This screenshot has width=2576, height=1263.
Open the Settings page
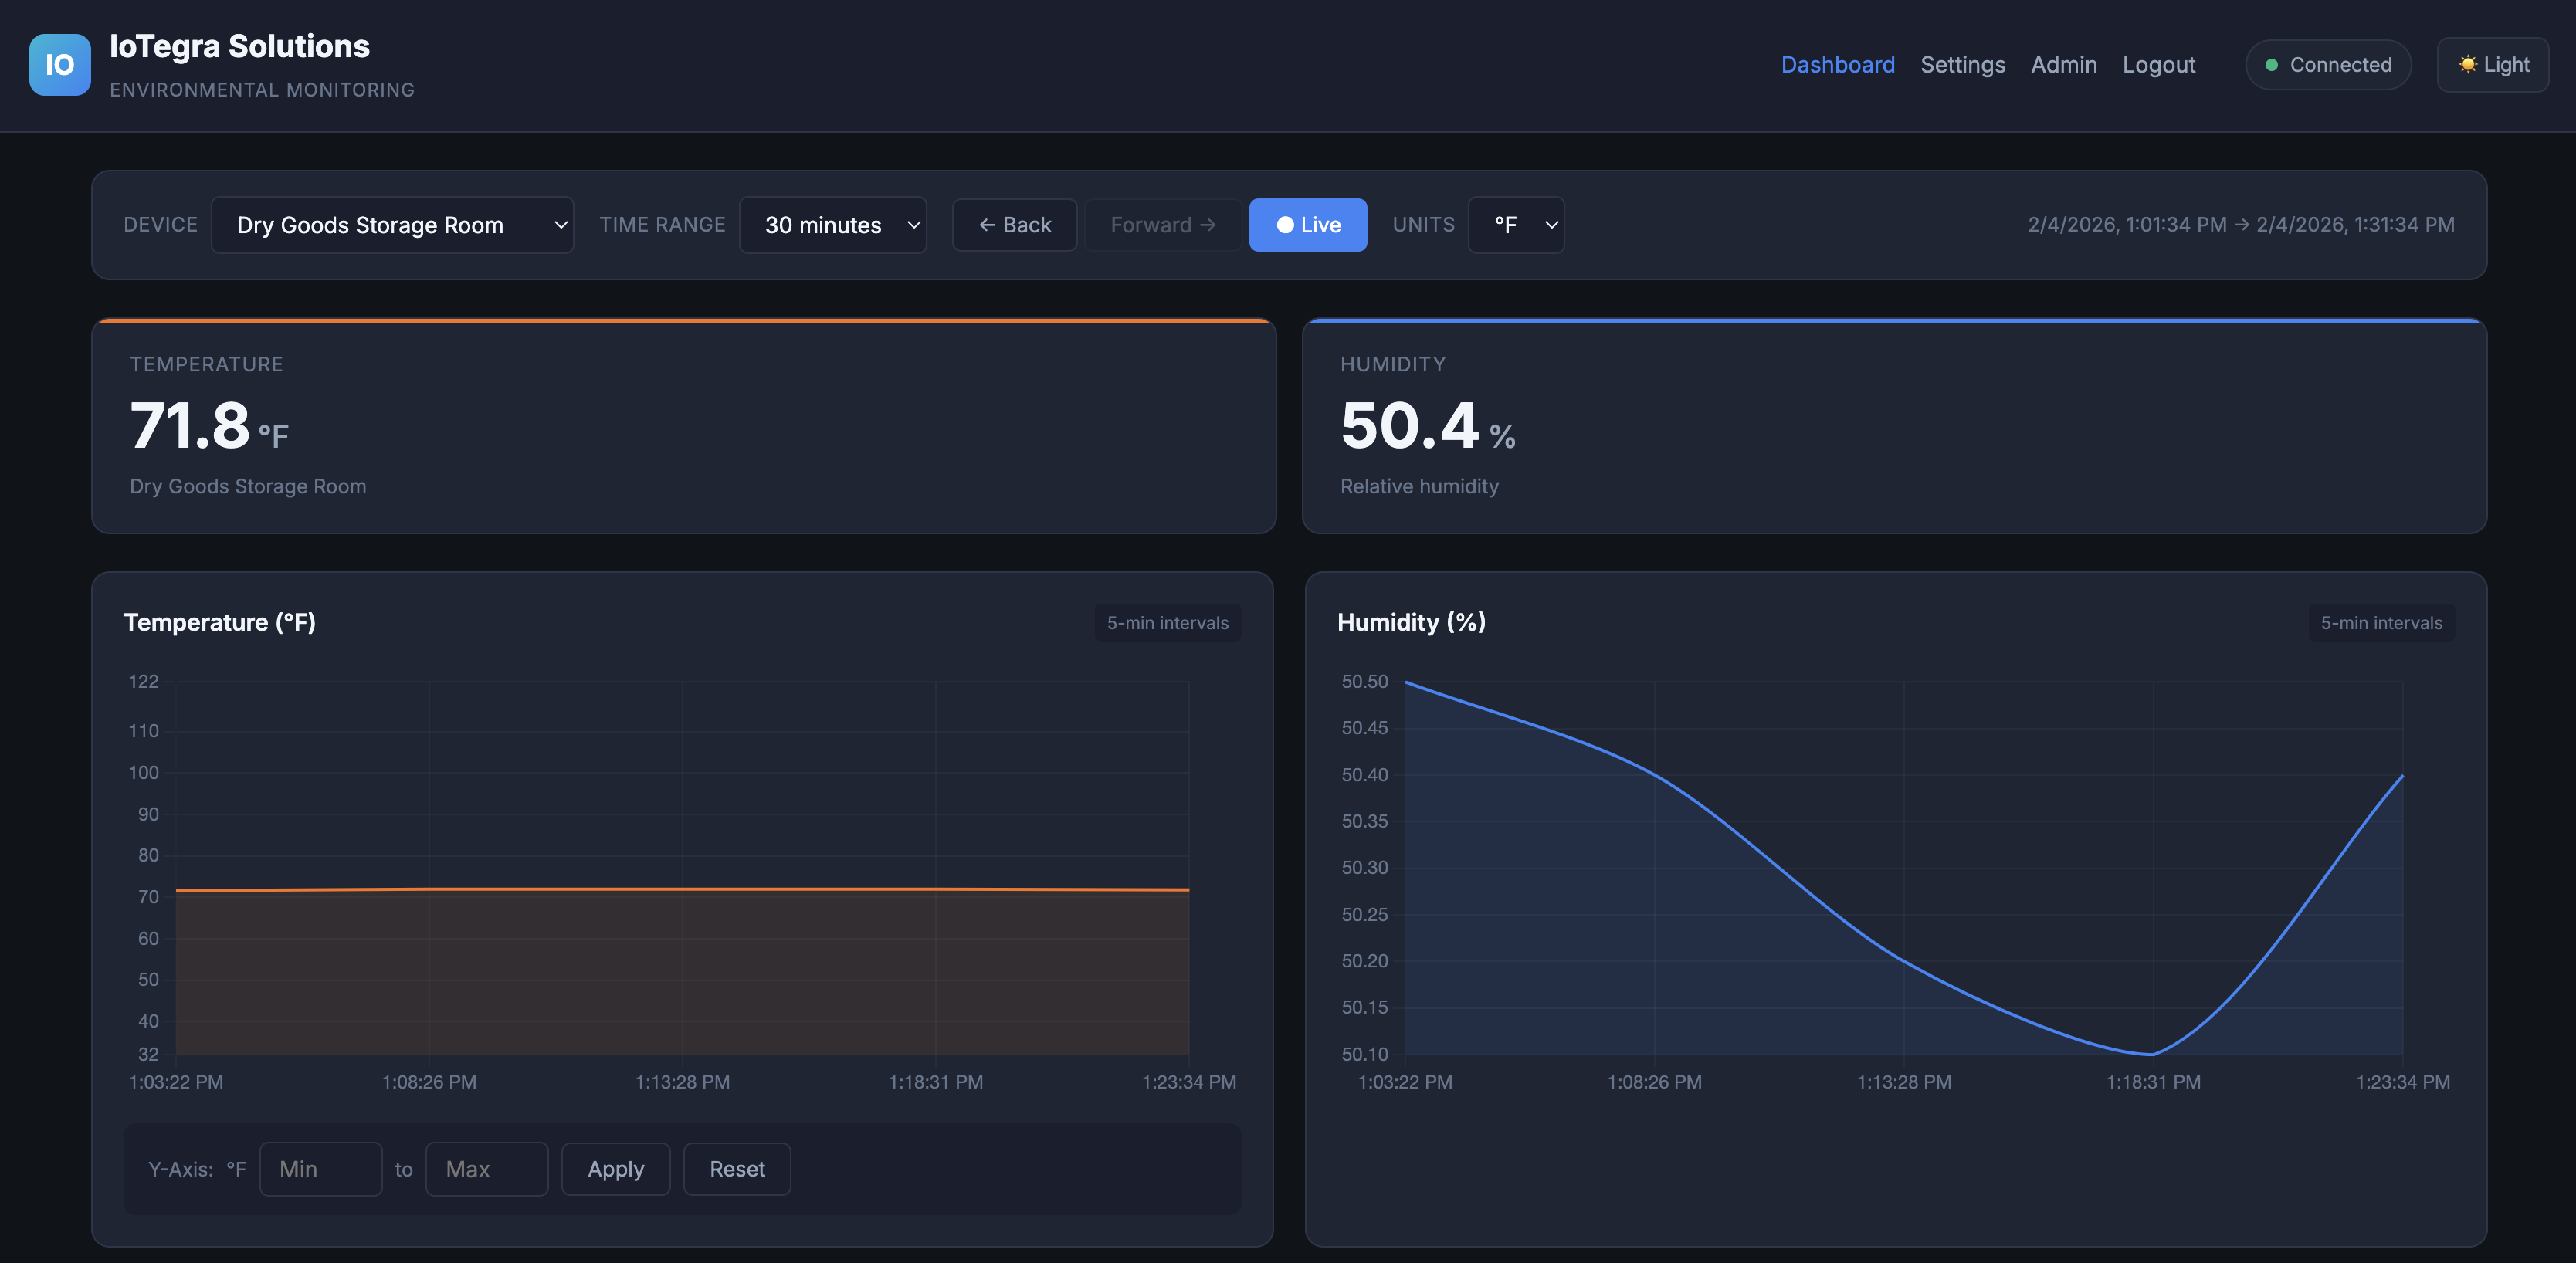pyautogui.click(x=1962, y=64)
